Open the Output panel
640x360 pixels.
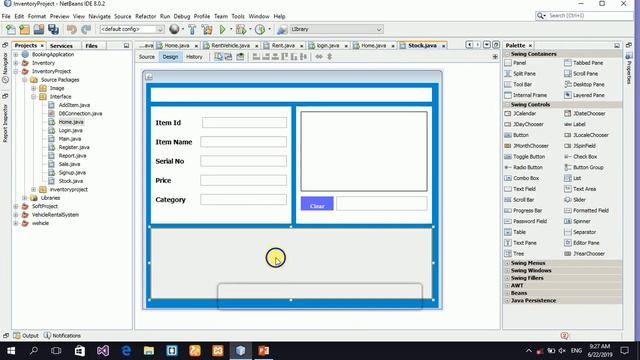(x=26, y=336)
